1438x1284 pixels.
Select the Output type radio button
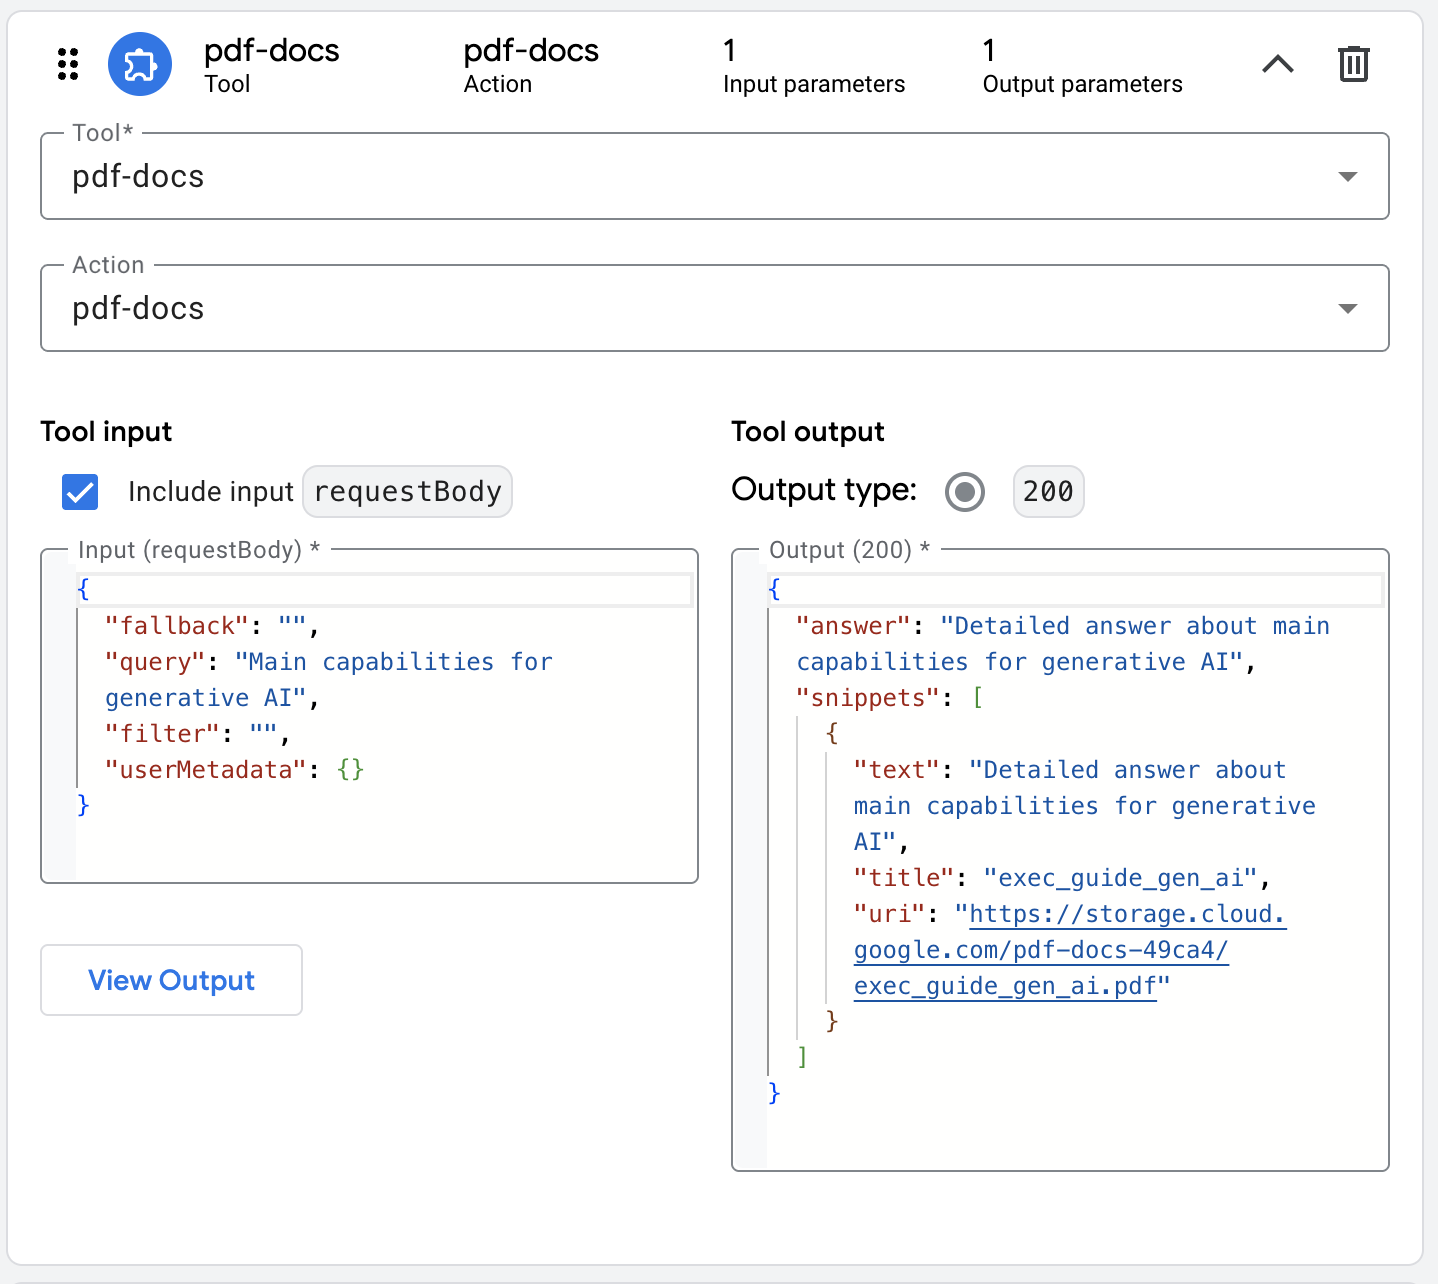965,492
